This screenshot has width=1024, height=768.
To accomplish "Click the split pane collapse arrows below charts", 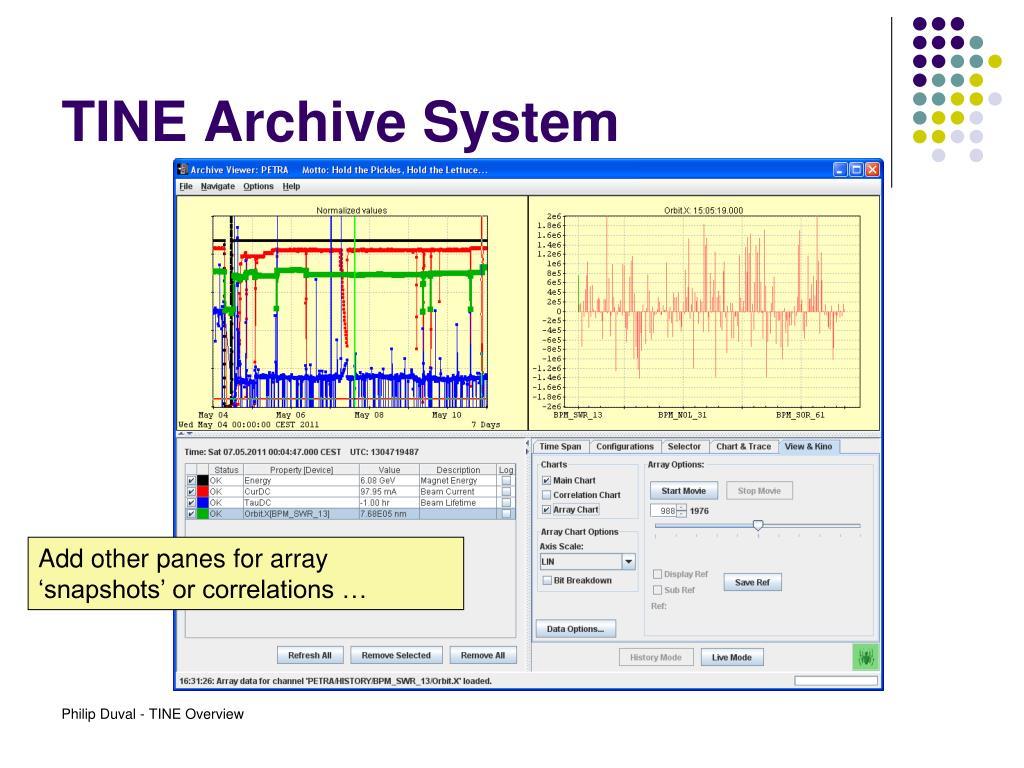I will (185, 433).
